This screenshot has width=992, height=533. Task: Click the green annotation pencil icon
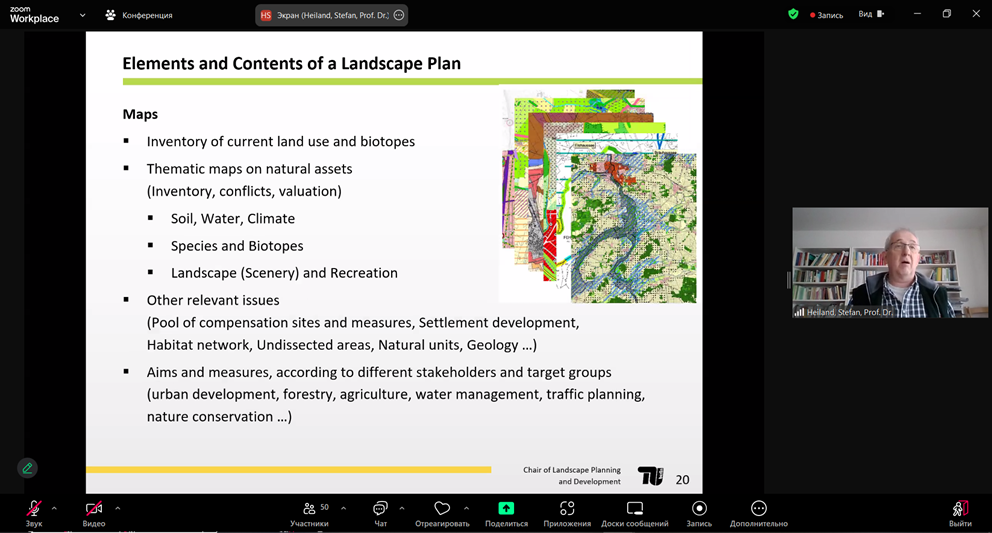(x=27, y=467)
